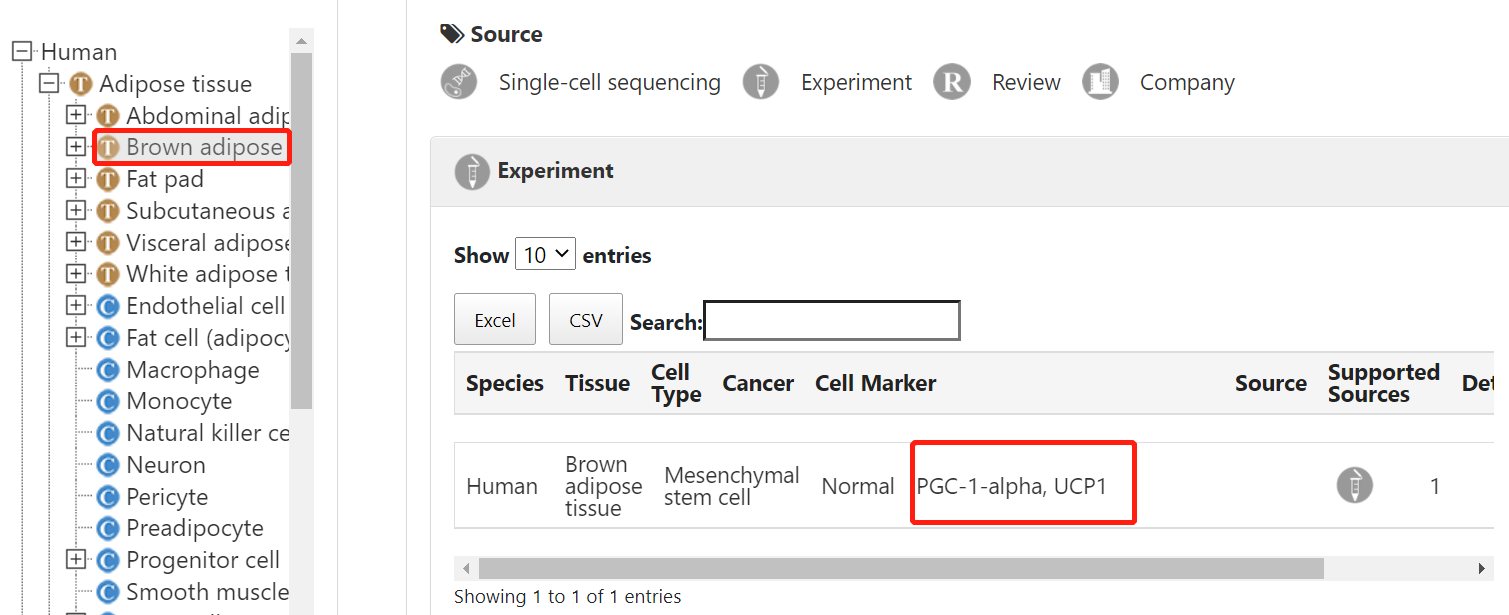Sort by Cell Marker column header
This screenshot has width=1509, height=615.
coord(876,383)
